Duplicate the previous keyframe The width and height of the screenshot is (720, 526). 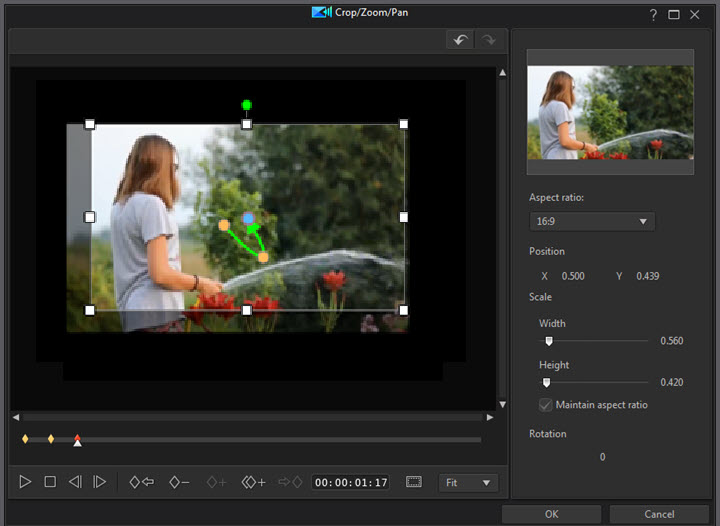tap(254, 482)
